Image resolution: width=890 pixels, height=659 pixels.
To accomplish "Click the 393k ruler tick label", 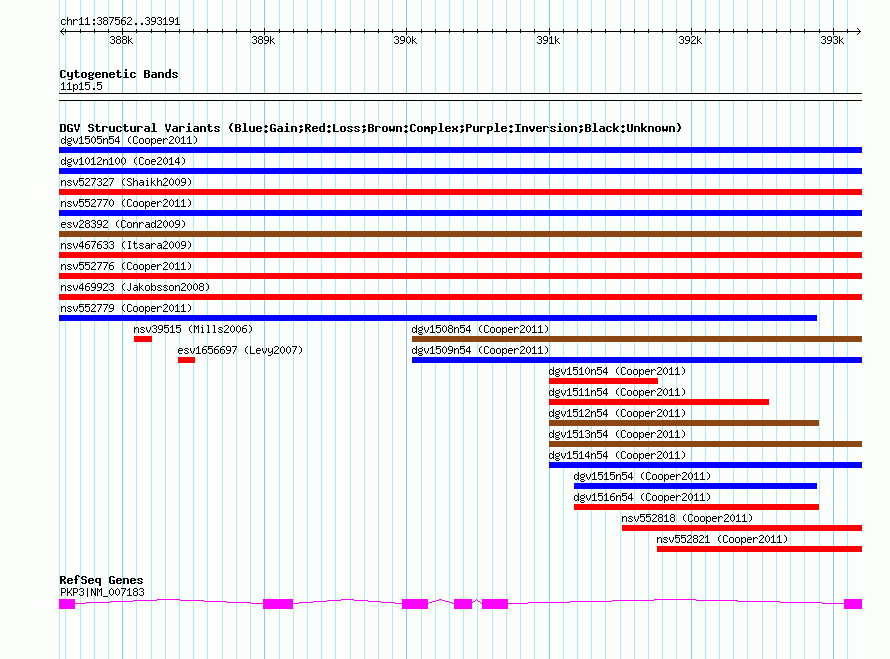I will pos(832,40).
